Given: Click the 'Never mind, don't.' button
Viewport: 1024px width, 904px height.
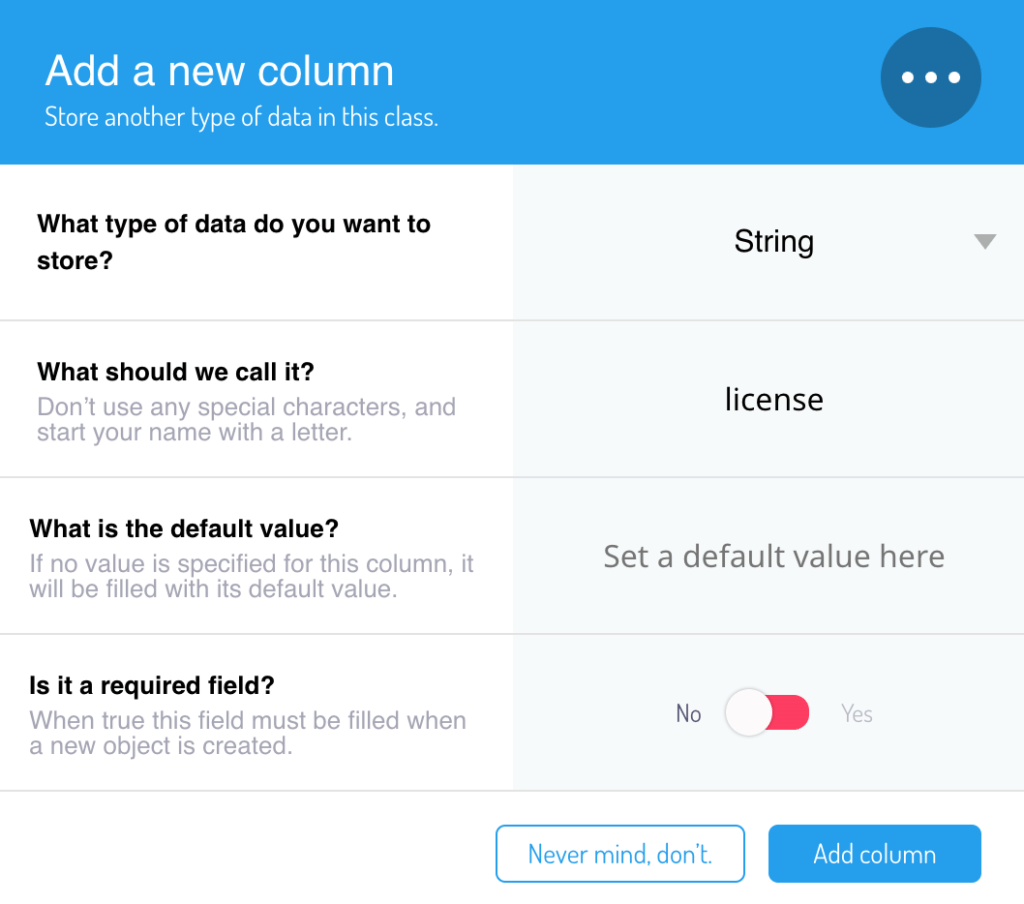Looking at the screenshot, I should [620, 854].
